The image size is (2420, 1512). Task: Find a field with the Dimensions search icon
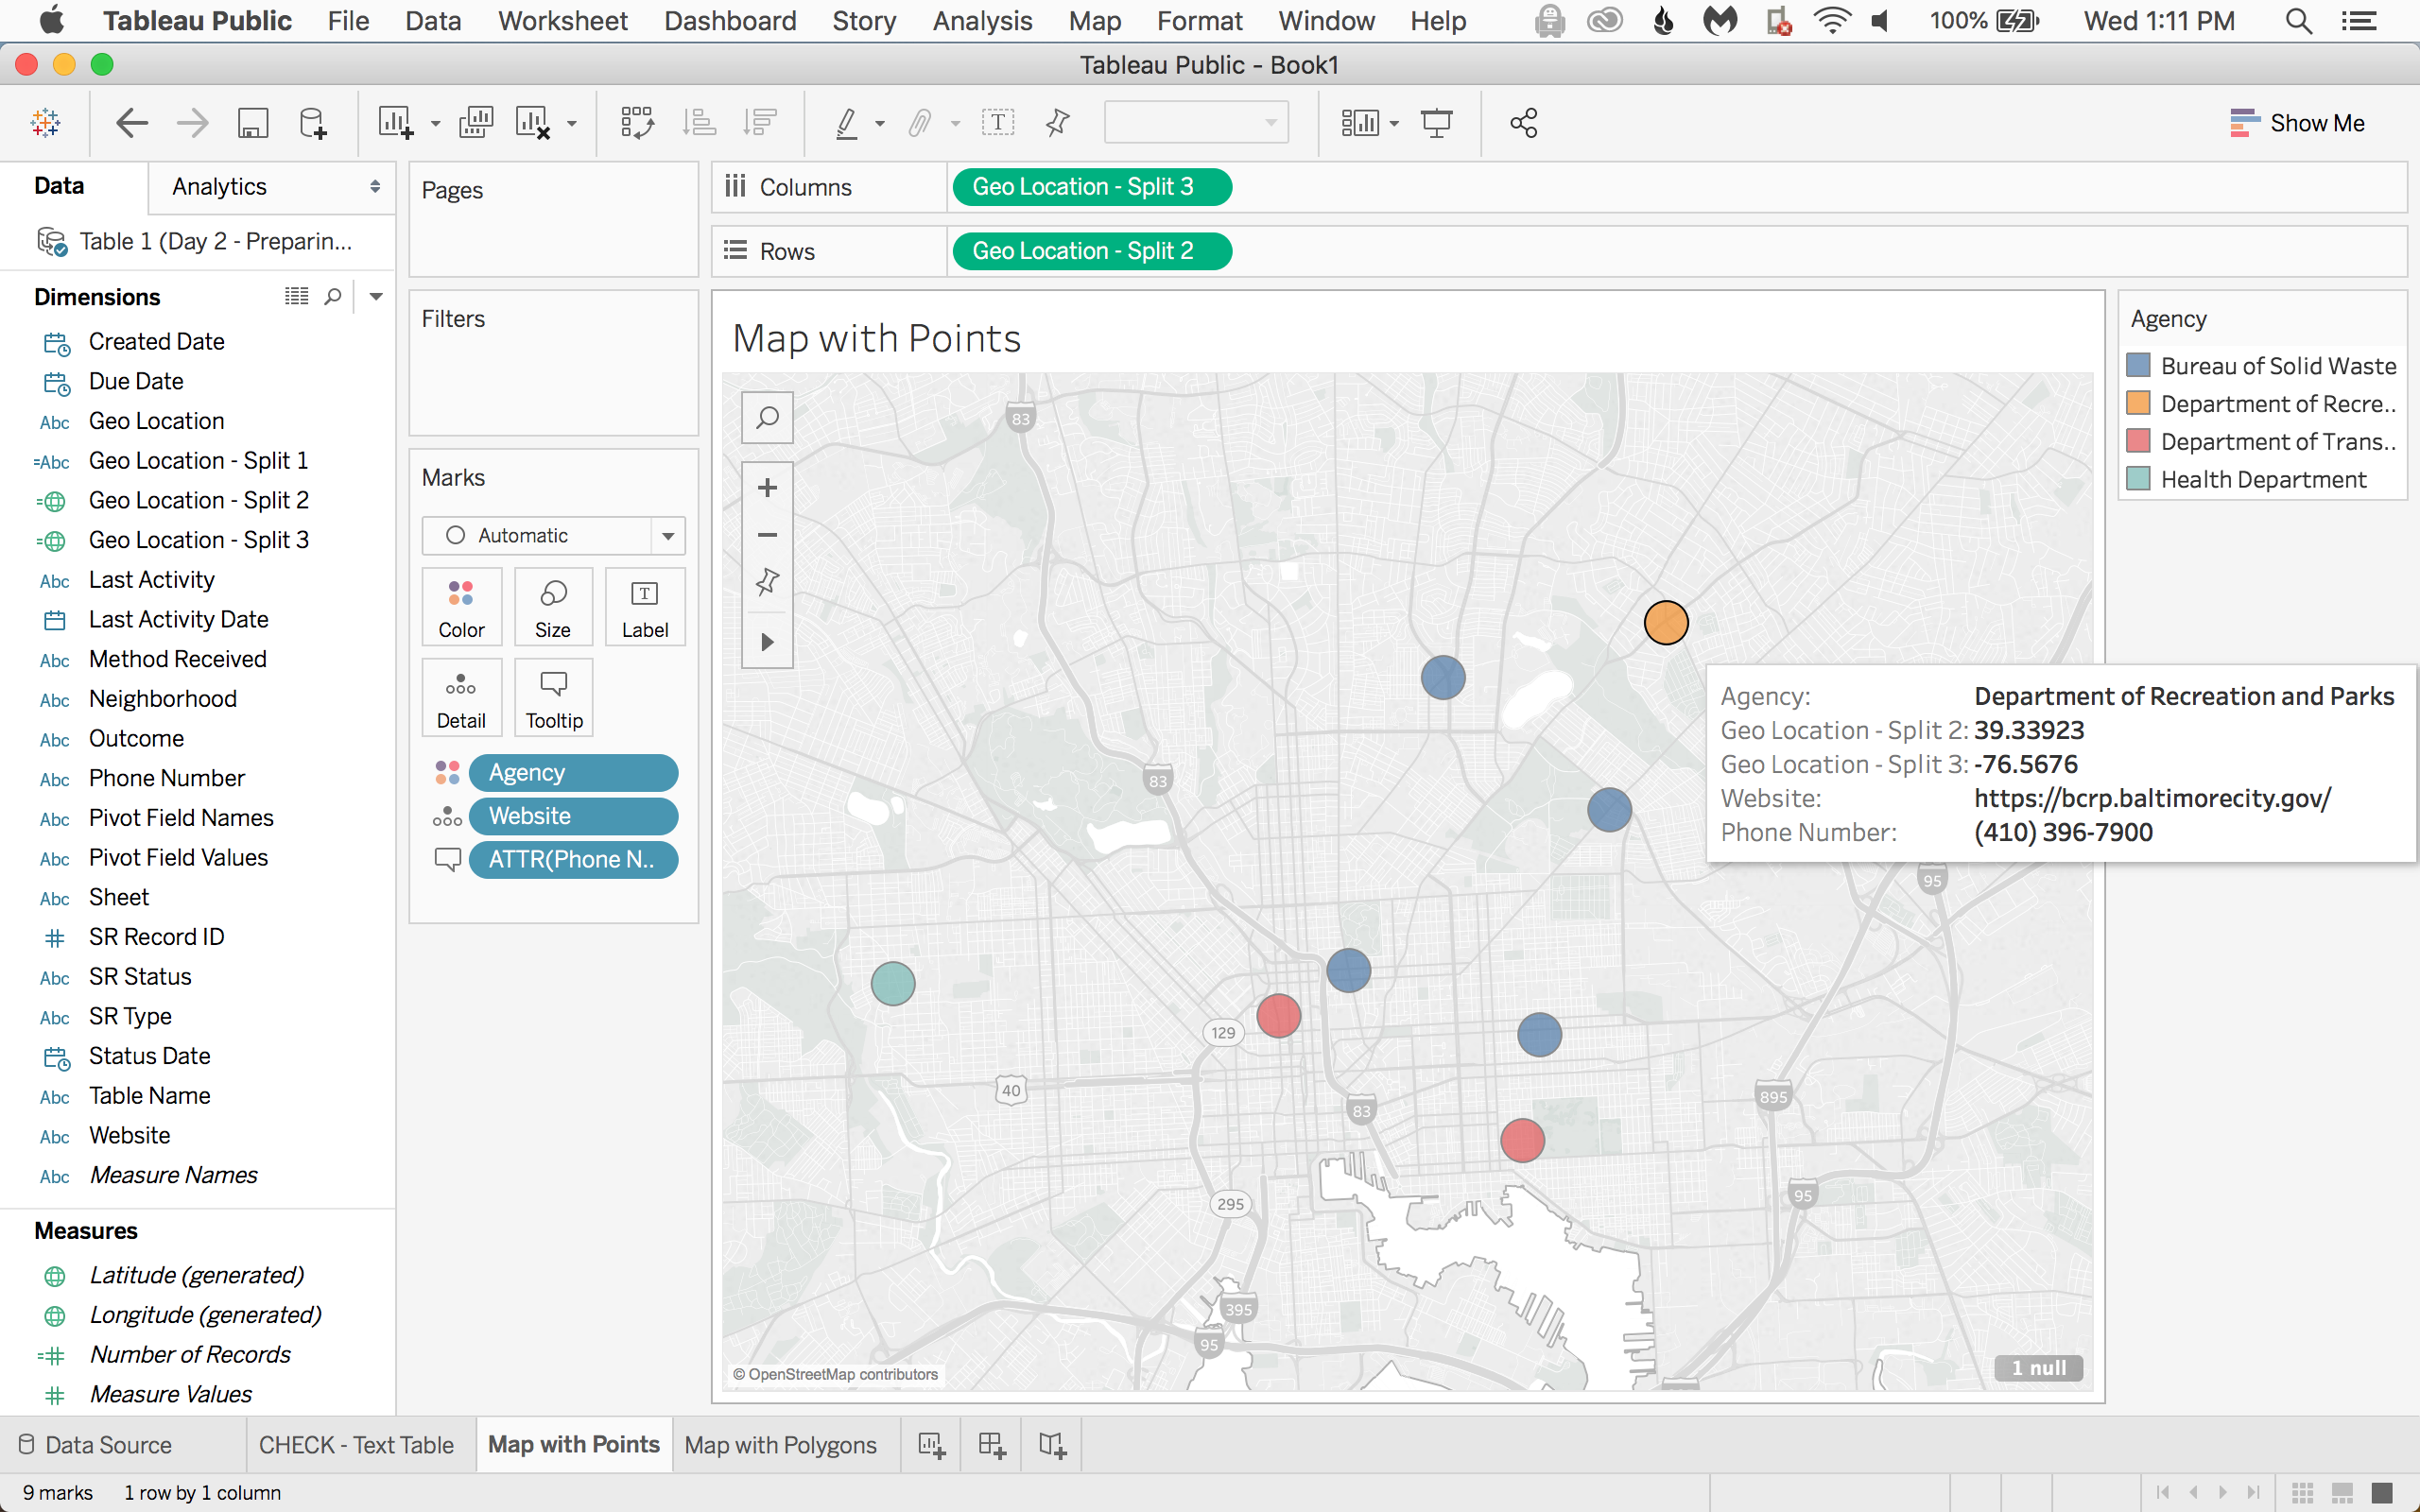333,296
